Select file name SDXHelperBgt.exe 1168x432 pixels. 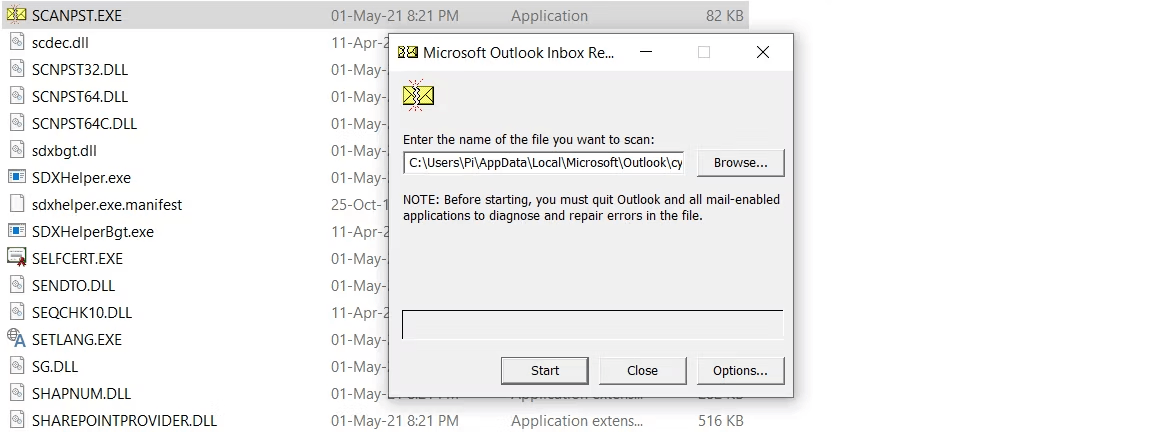tap(92, 231)
